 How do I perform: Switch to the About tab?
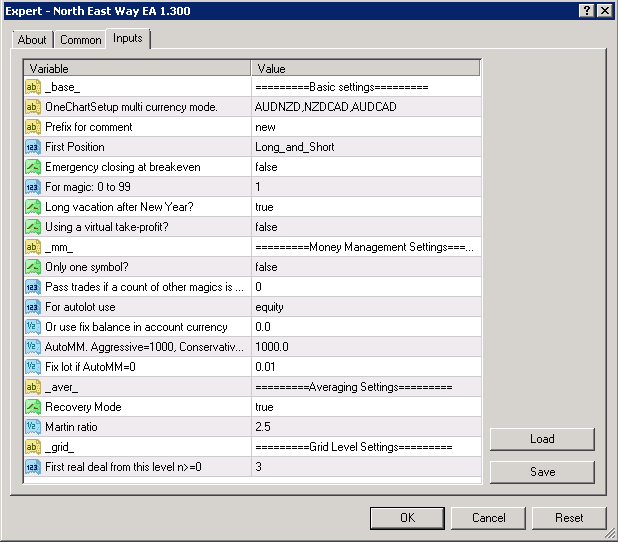tap(32, 40)
